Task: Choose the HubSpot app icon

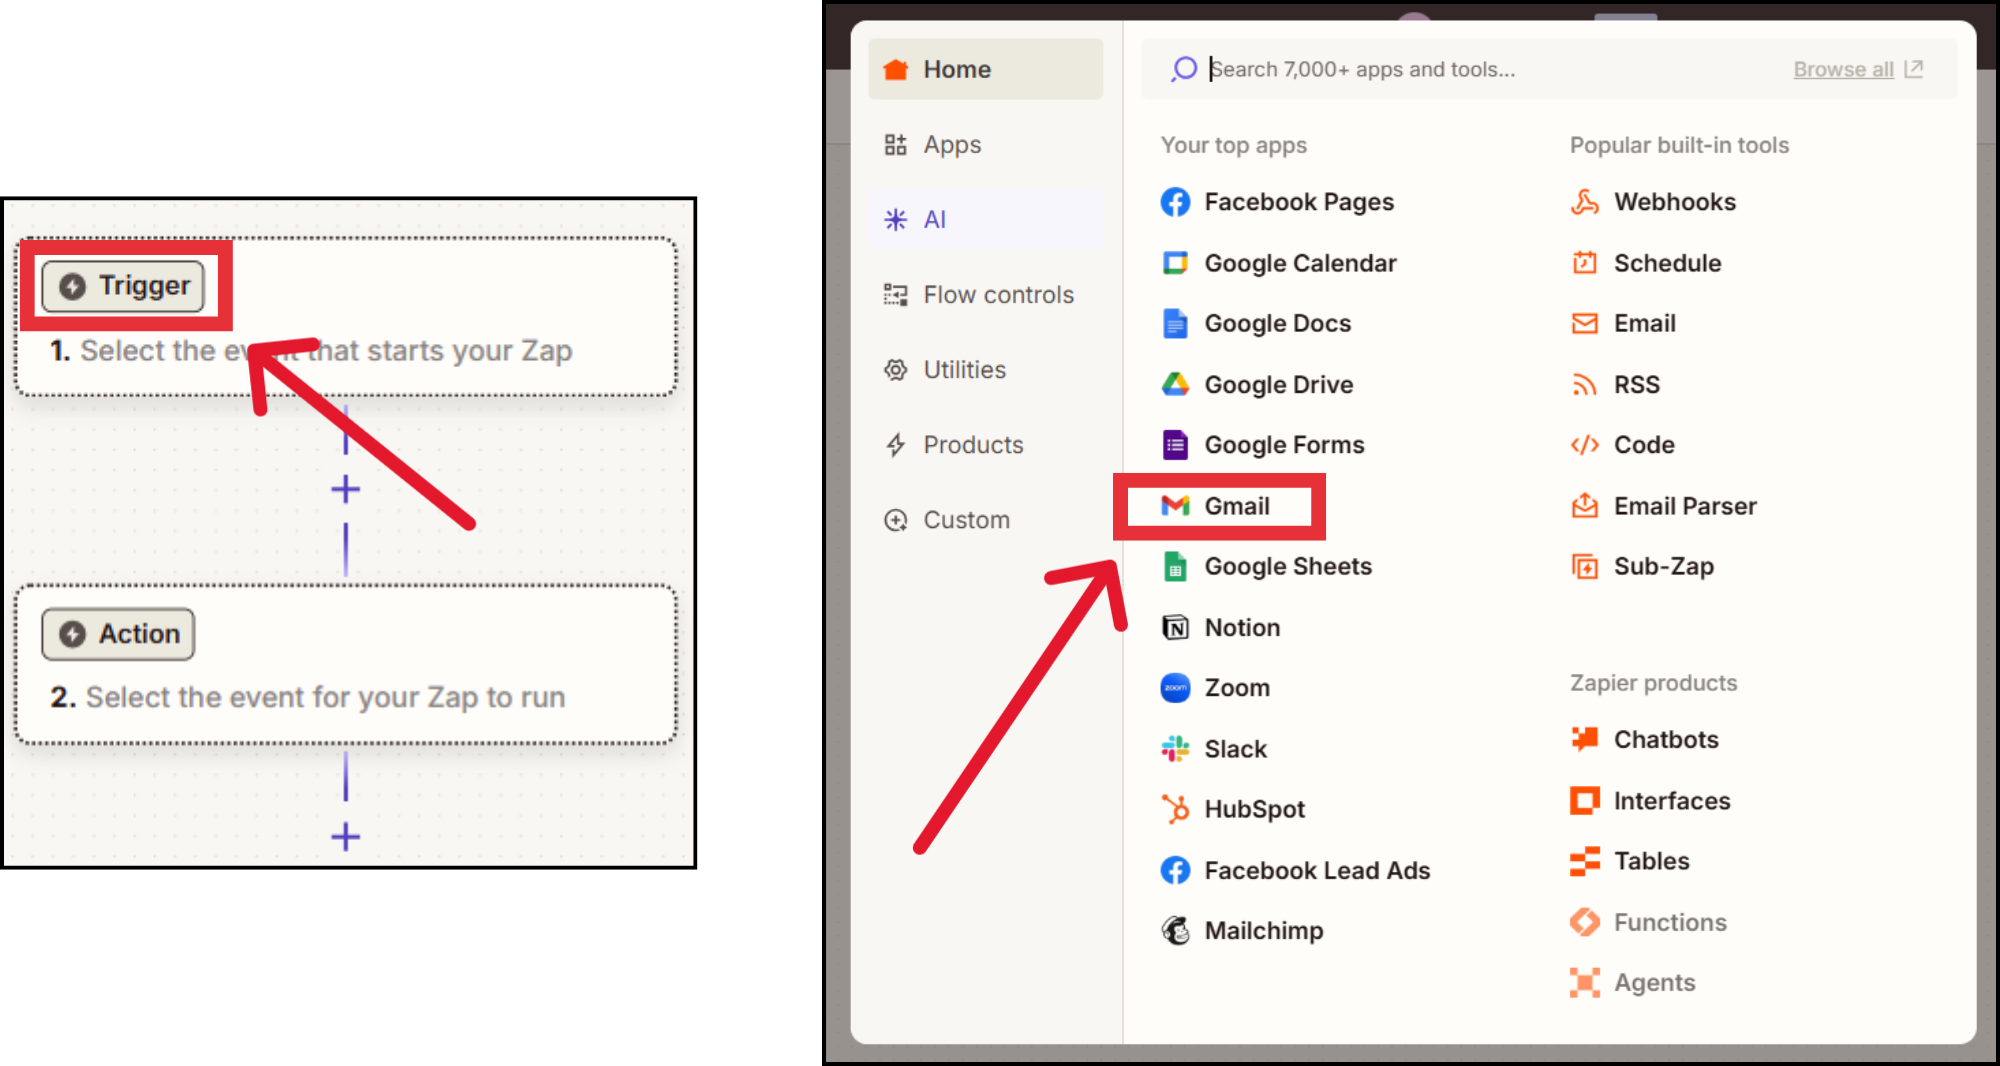Action: pyautogui.click(x=1175, y=809)
